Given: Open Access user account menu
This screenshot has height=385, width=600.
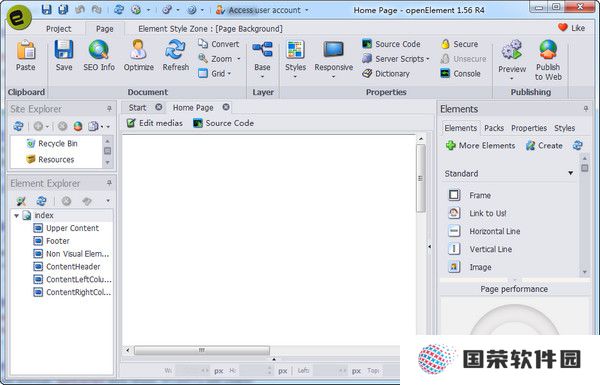Looking at the screenshot, I should coord(262,10).
